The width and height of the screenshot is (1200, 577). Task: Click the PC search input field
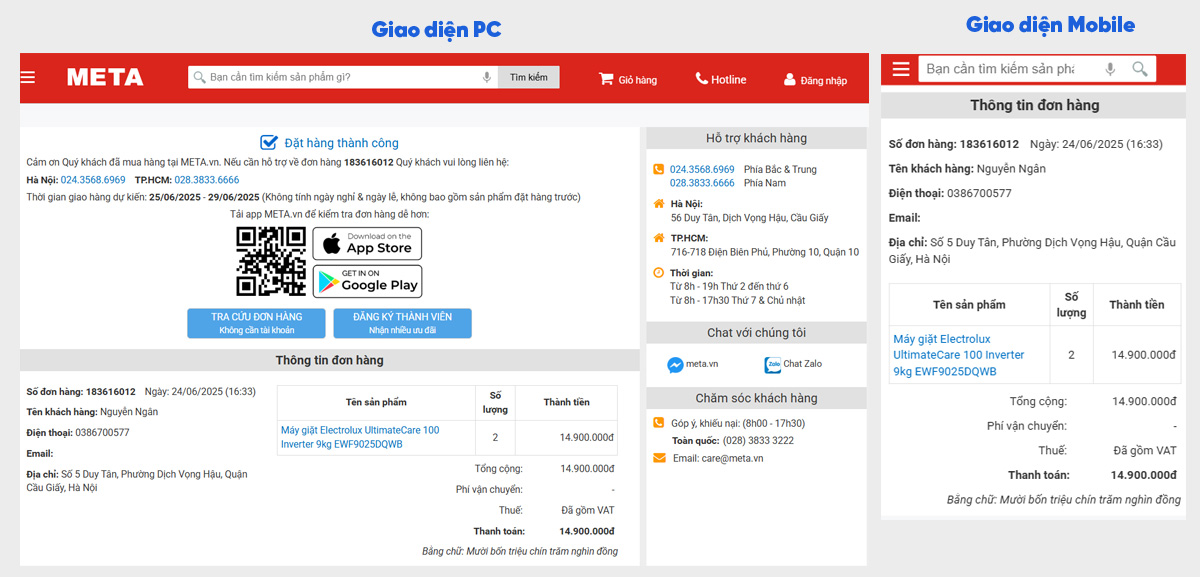pyautogui.click(x=343, y=77)
